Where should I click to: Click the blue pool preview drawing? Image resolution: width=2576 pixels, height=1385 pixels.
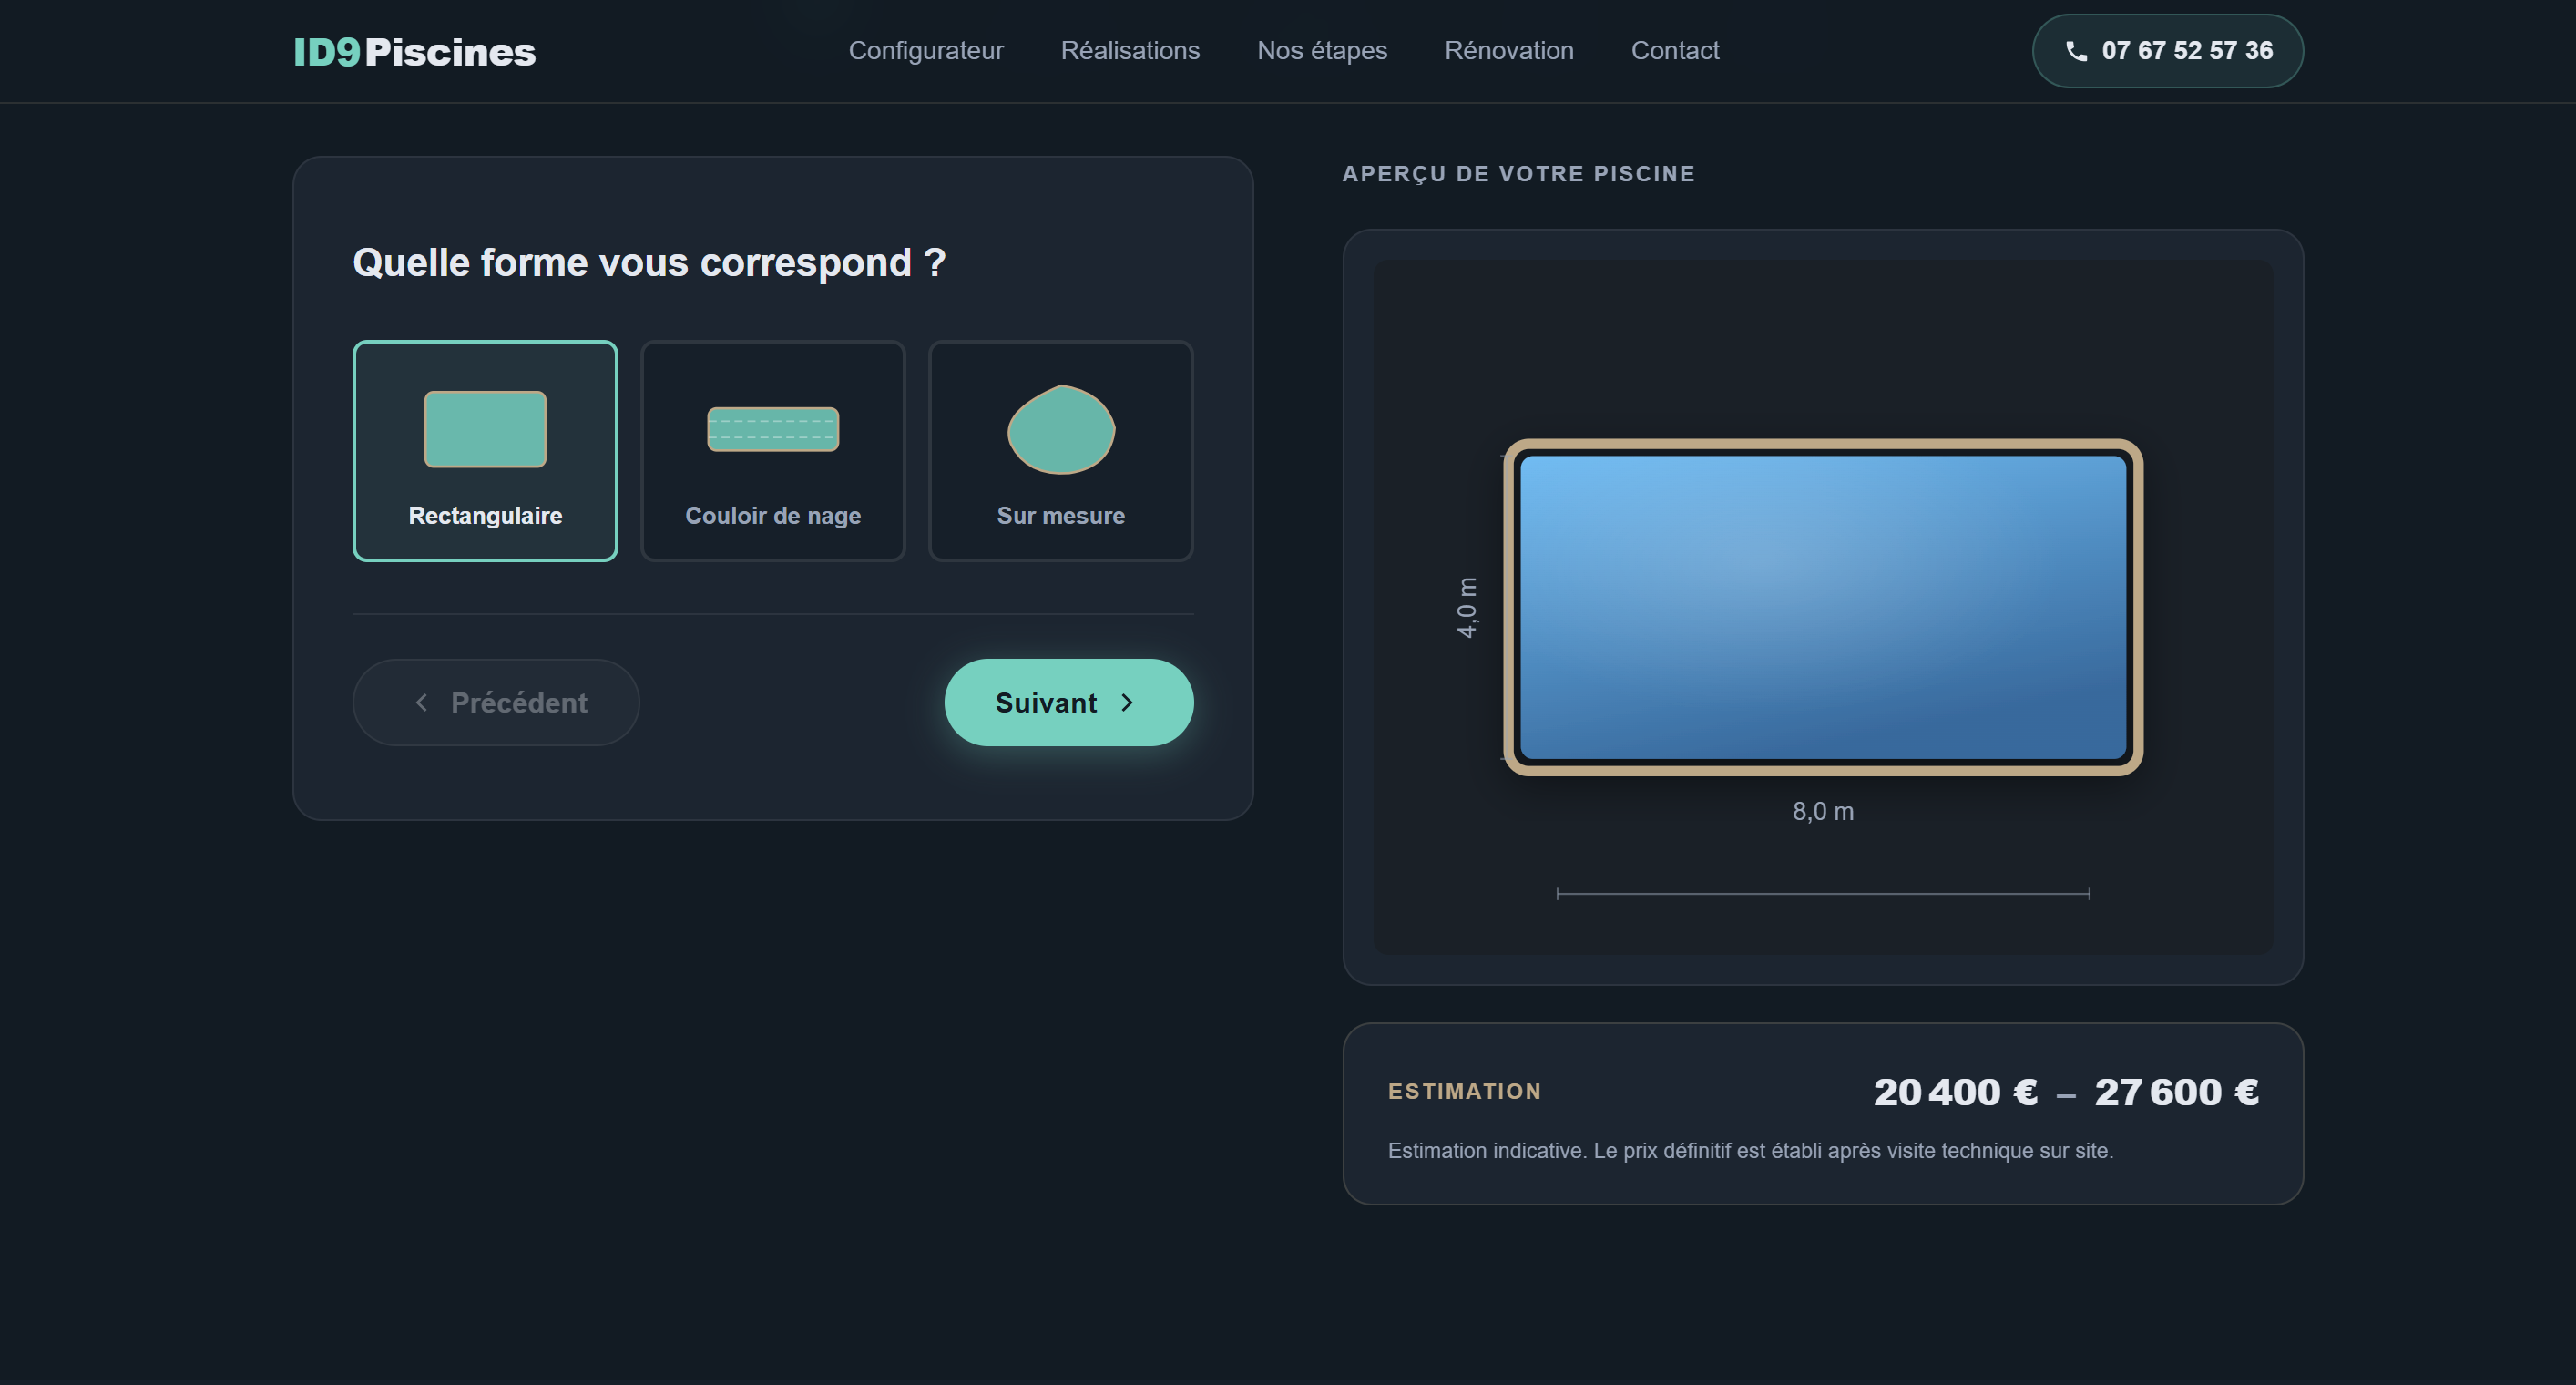[1823, 607]
